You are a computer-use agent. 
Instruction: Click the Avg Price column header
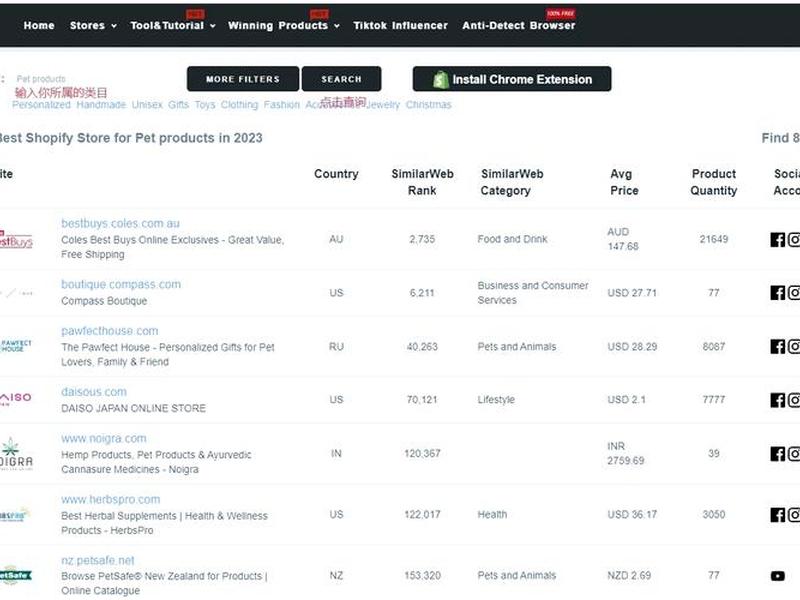click(x=624, y=182)
